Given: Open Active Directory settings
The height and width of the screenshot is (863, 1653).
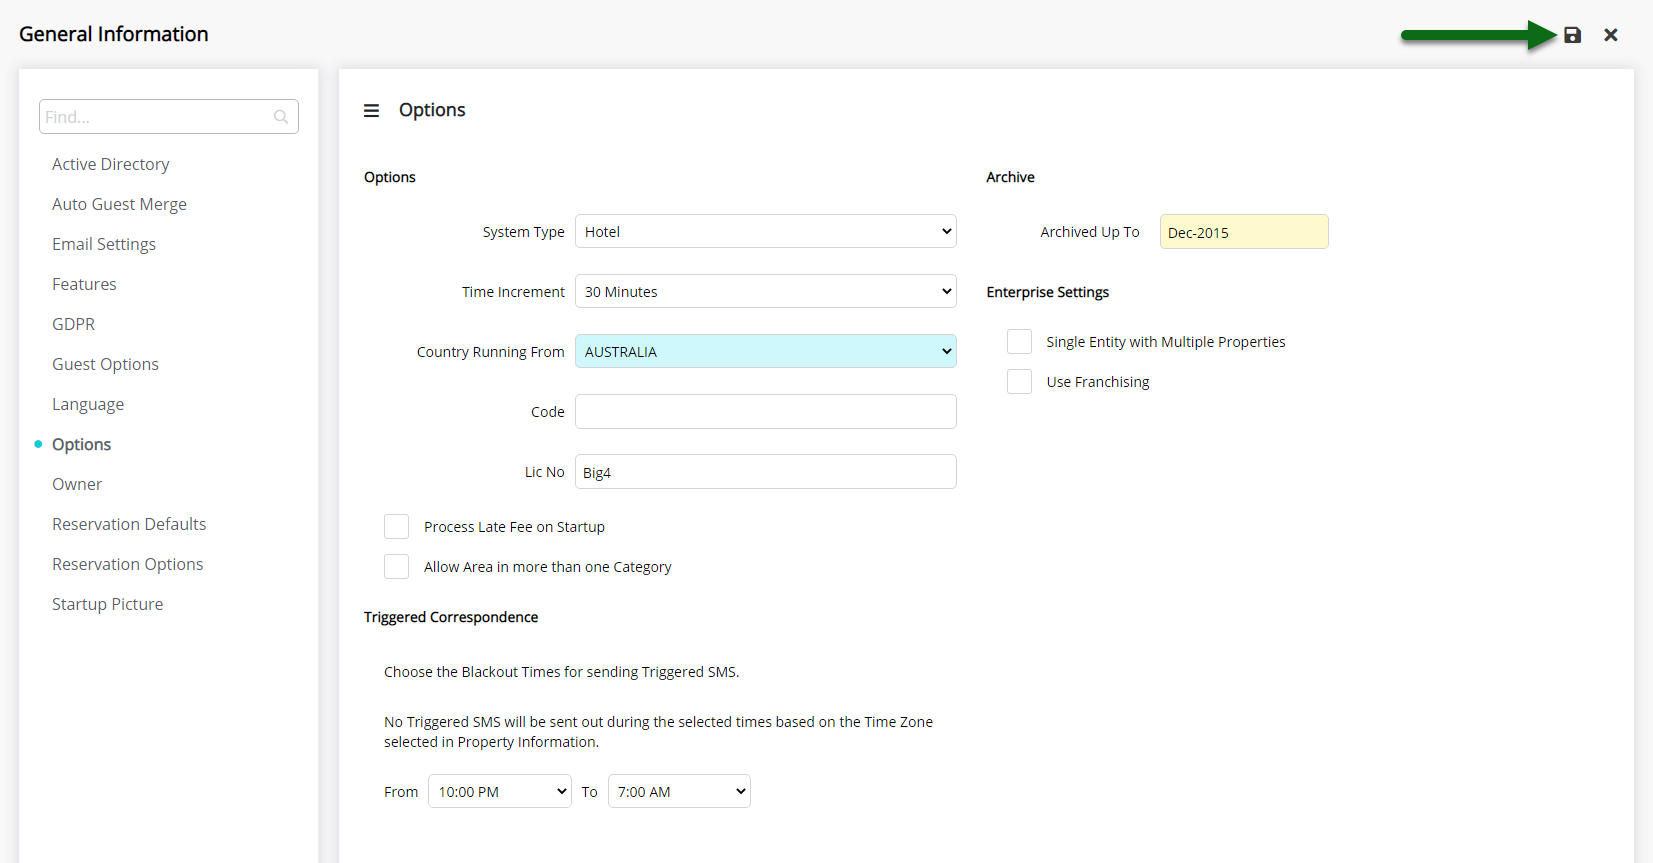Looking at the screenshot, I should pyautogui.click(x=110, y=164).
